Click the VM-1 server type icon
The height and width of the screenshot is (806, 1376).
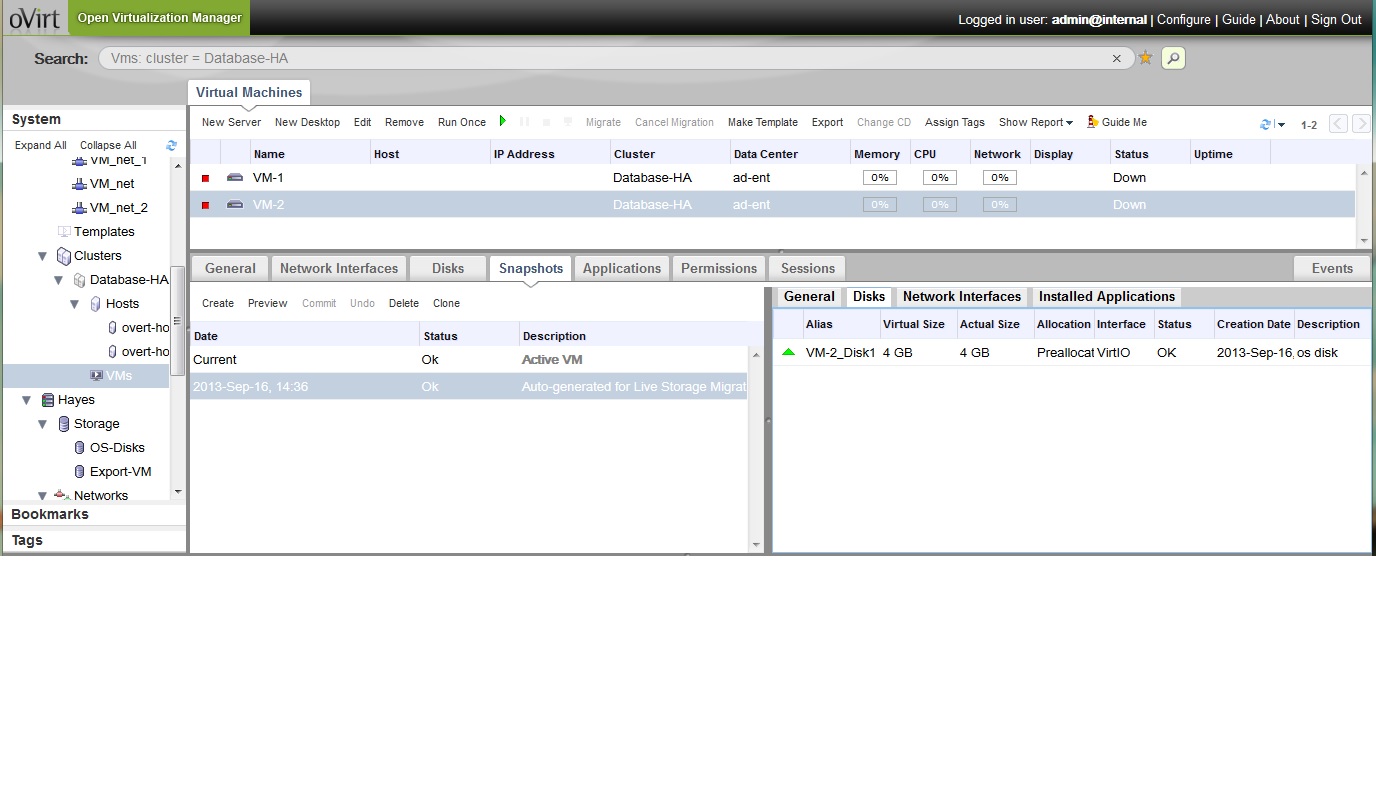click(x=235, y=177)
